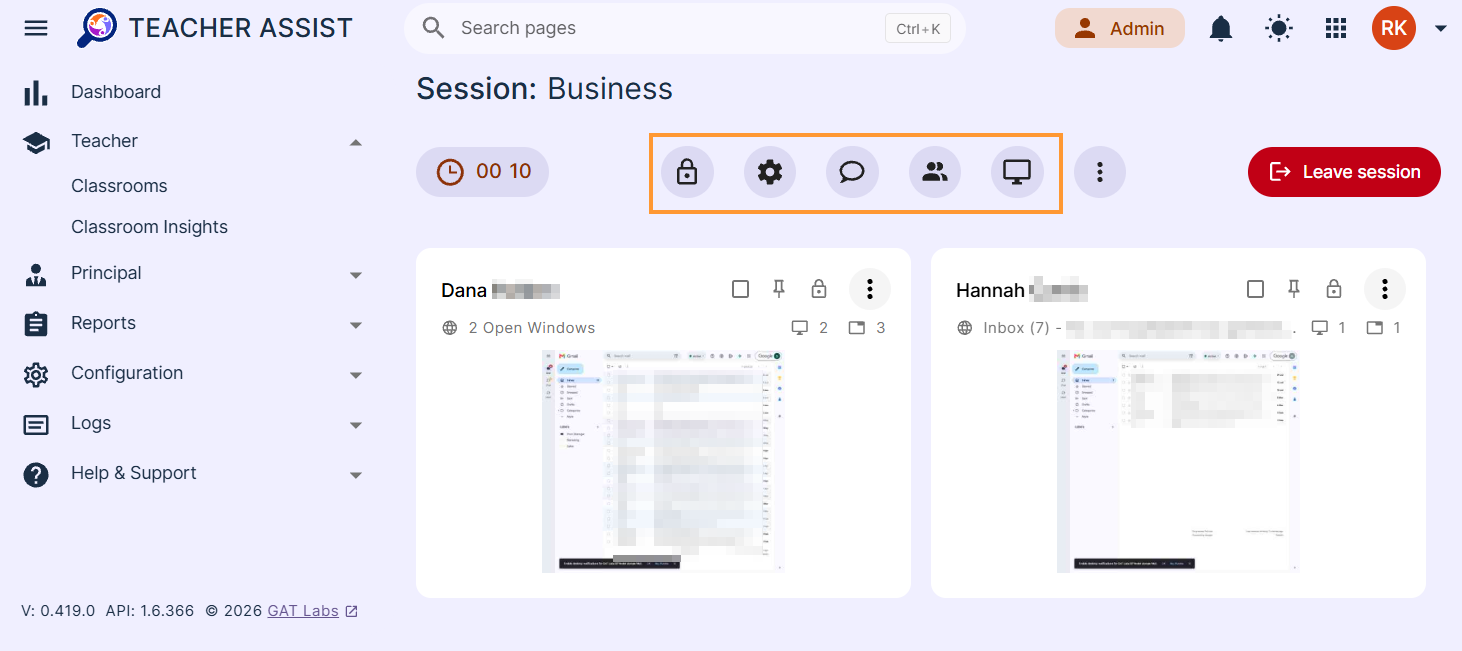
Task: Open the RK account dropdown arrow
Action: 1441,28
